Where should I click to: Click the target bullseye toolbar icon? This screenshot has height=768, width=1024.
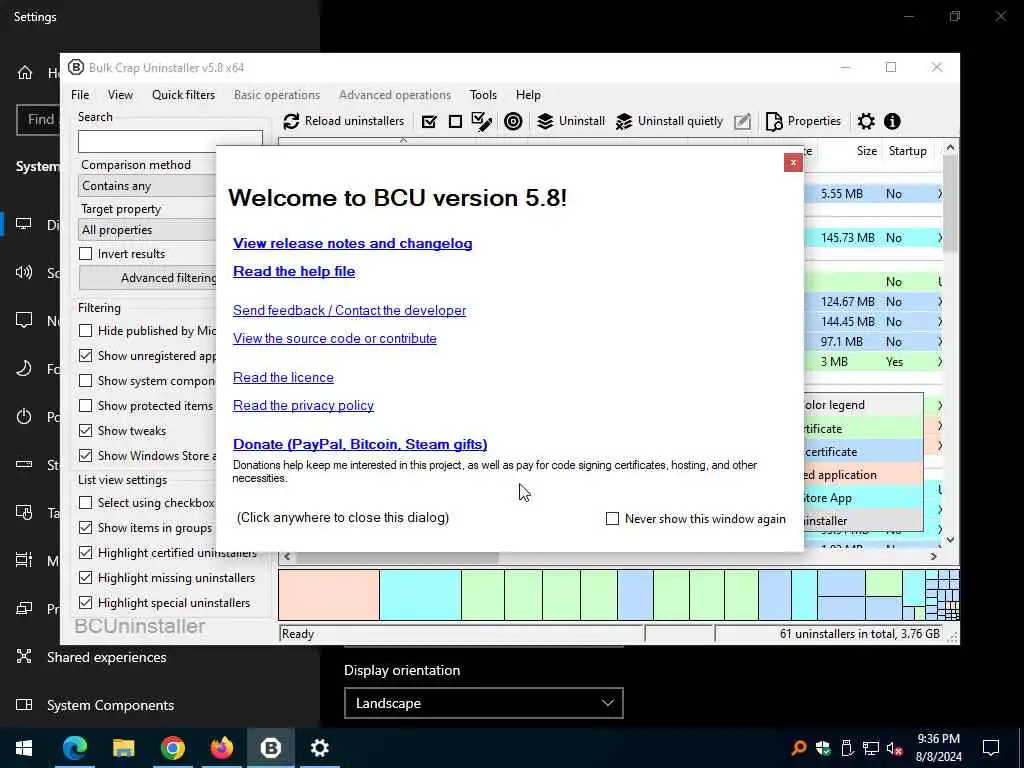[x=513, y=121]
